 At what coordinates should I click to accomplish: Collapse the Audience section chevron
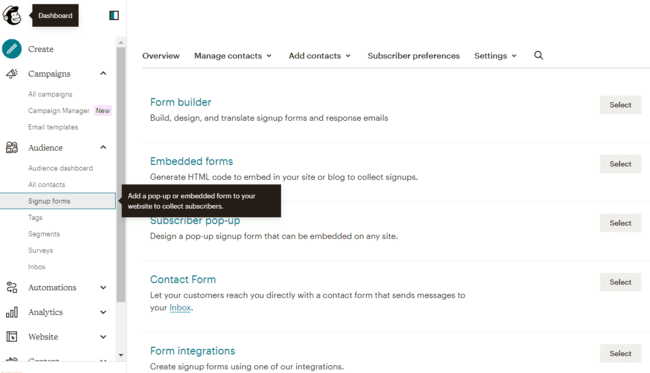tap(103, 147)
